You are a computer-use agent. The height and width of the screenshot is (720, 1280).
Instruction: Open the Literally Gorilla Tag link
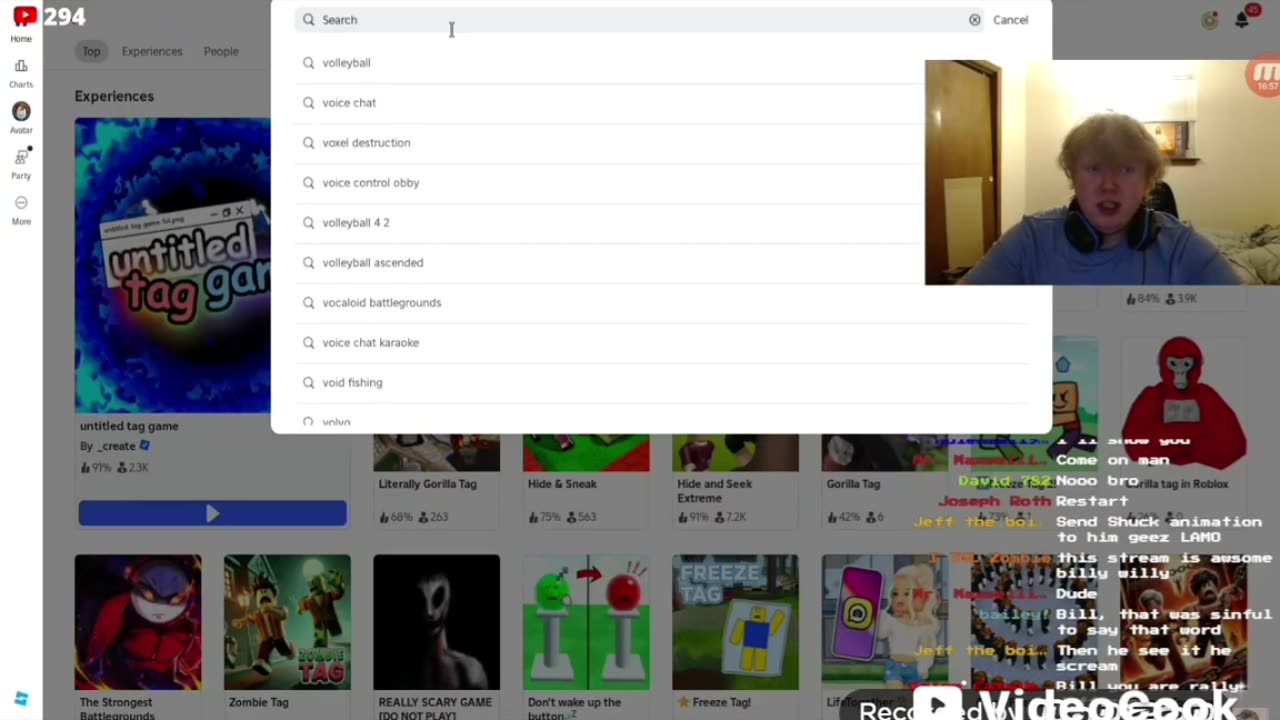pos(427,484)
